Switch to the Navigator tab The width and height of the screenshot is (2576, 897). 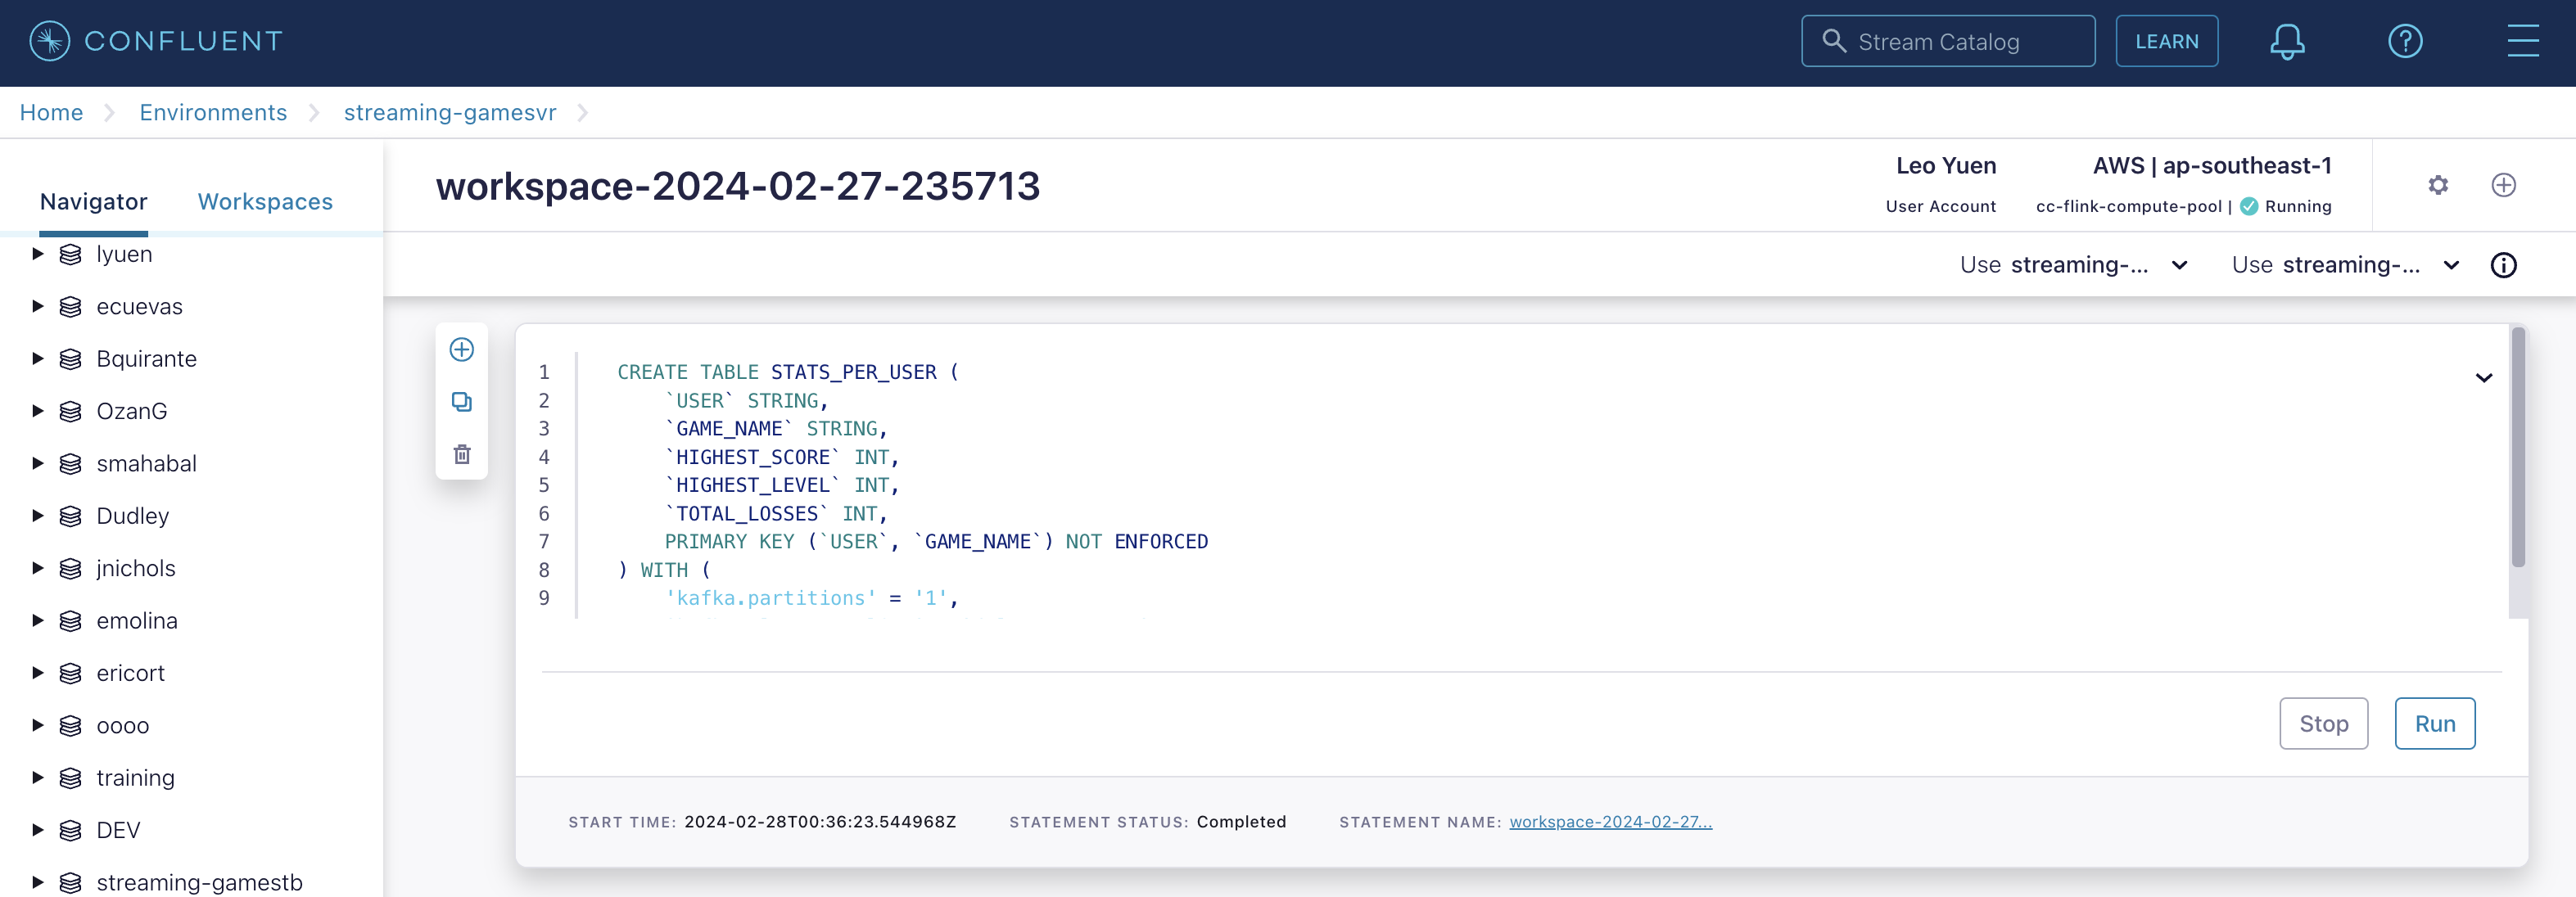pos(92,201)
